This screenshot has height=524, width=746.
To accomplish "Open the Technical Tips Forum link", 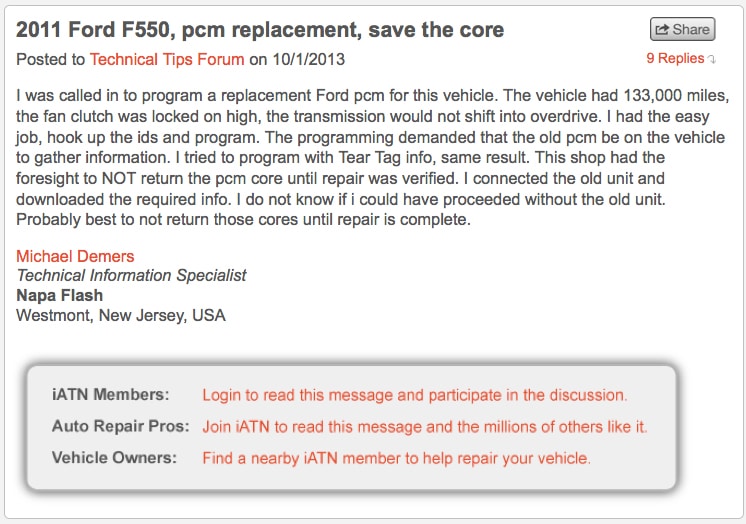I will click(167, 59).
